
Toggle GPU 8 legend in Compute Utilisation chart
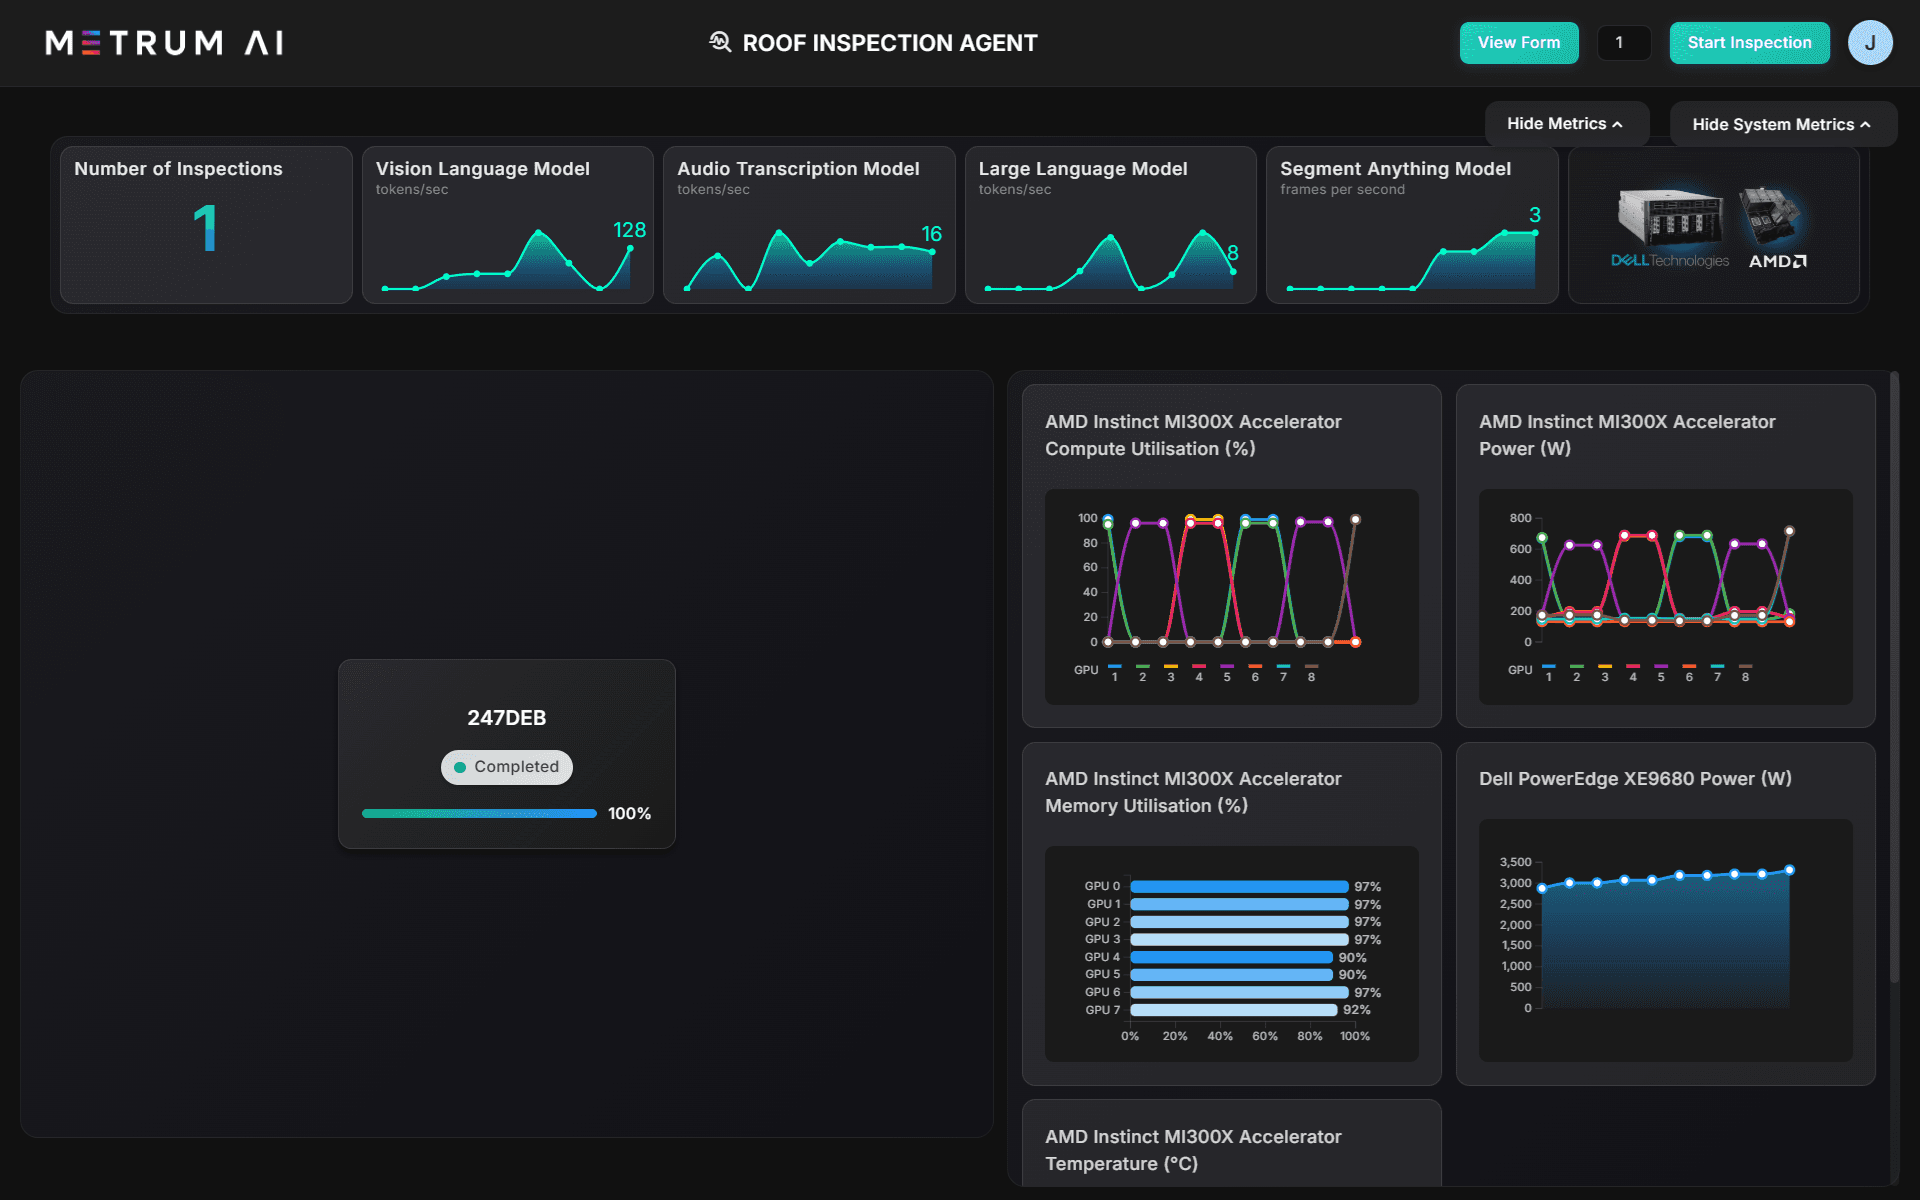tap(1311, 672)
